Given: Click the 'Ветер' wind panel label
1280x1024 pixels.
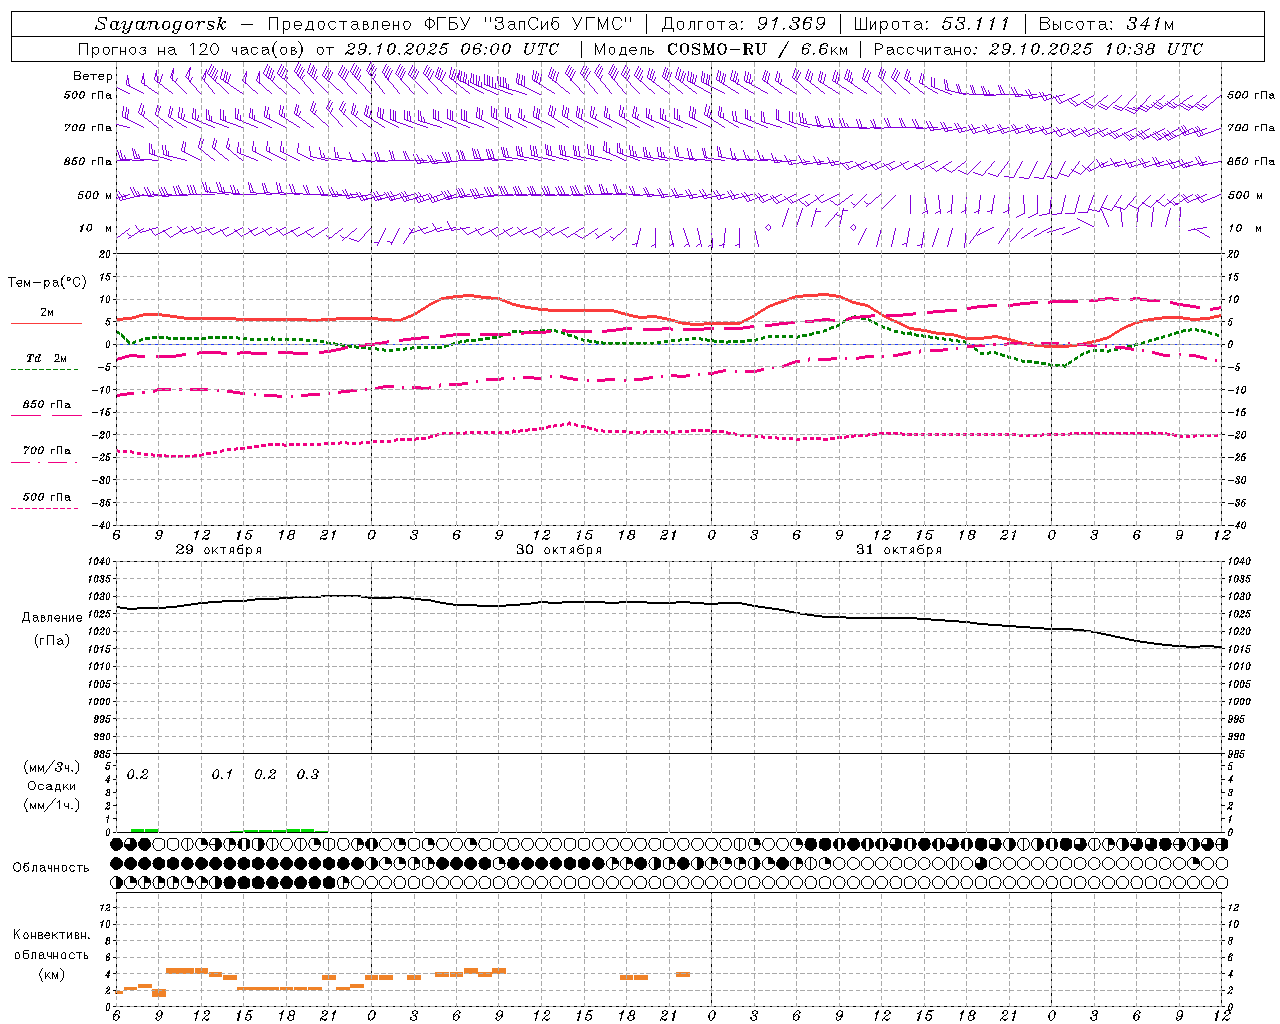Looking at the screenshot, I should [93, 76].
